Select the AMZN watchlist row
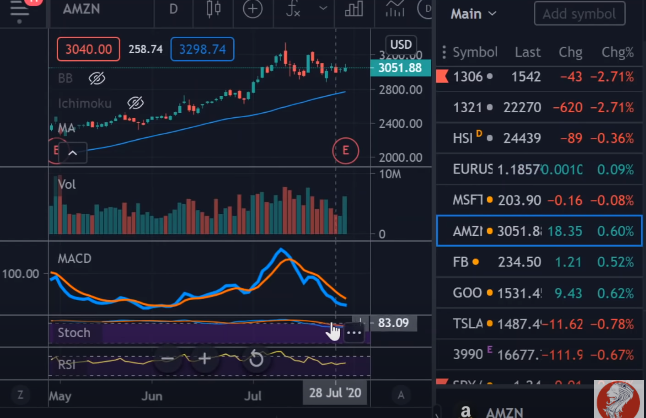Screen dimensions: 646x418 pyautogui.click(x=539, y=231)
